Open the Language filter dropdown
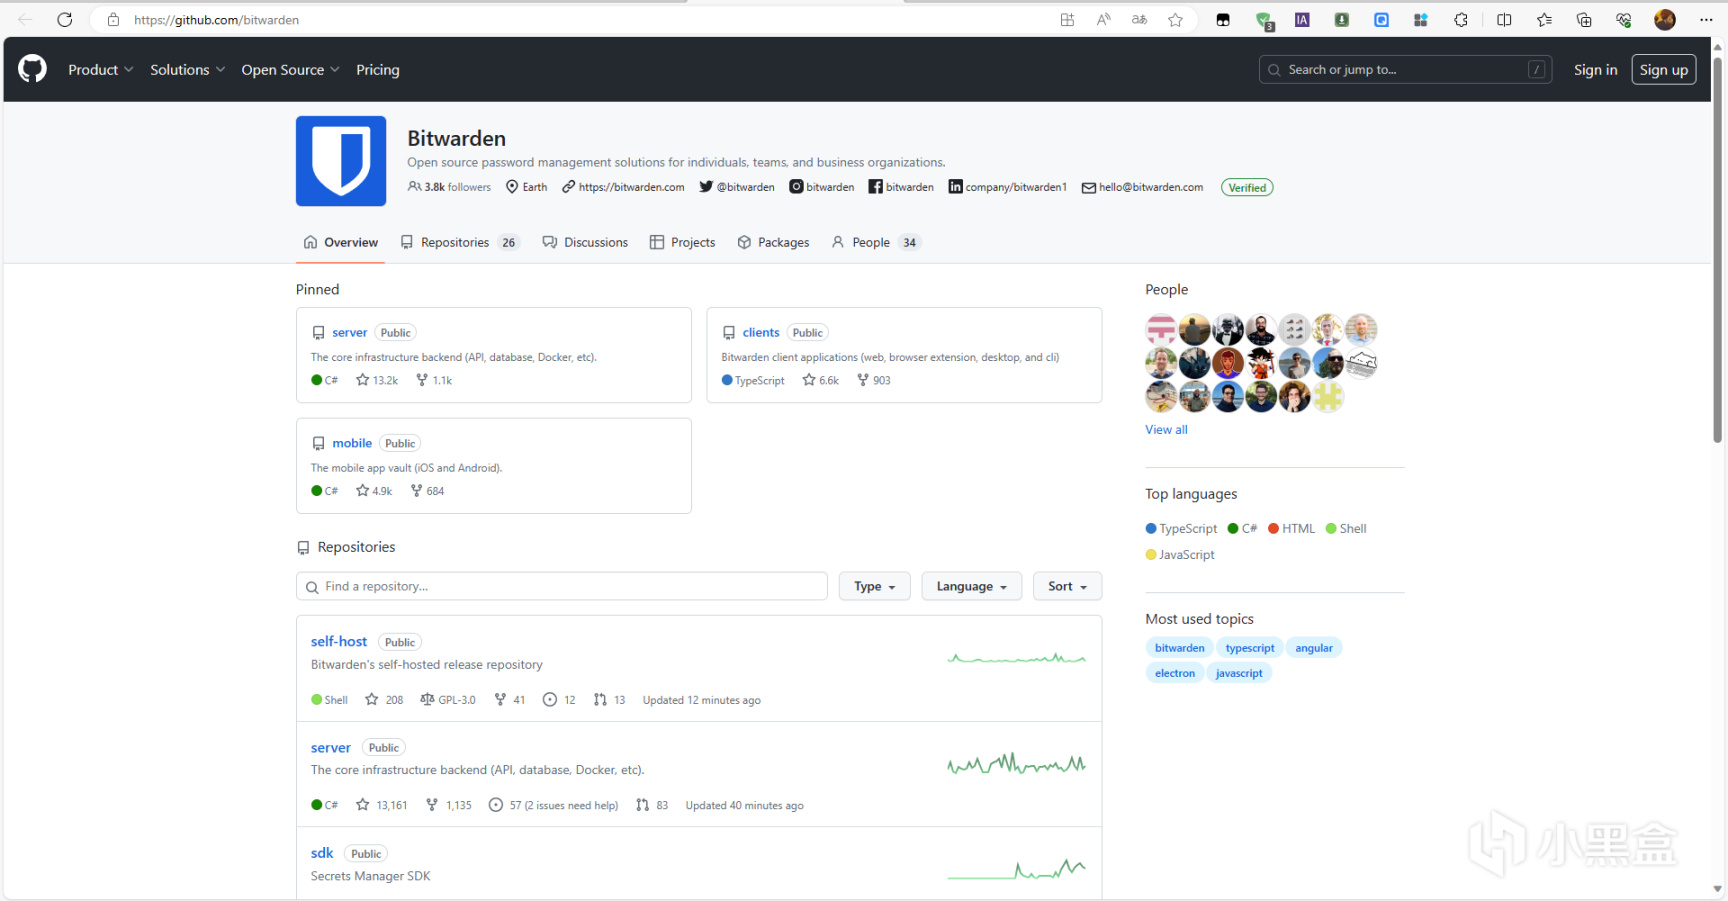 pyautogui.click(x=972, y=587)
